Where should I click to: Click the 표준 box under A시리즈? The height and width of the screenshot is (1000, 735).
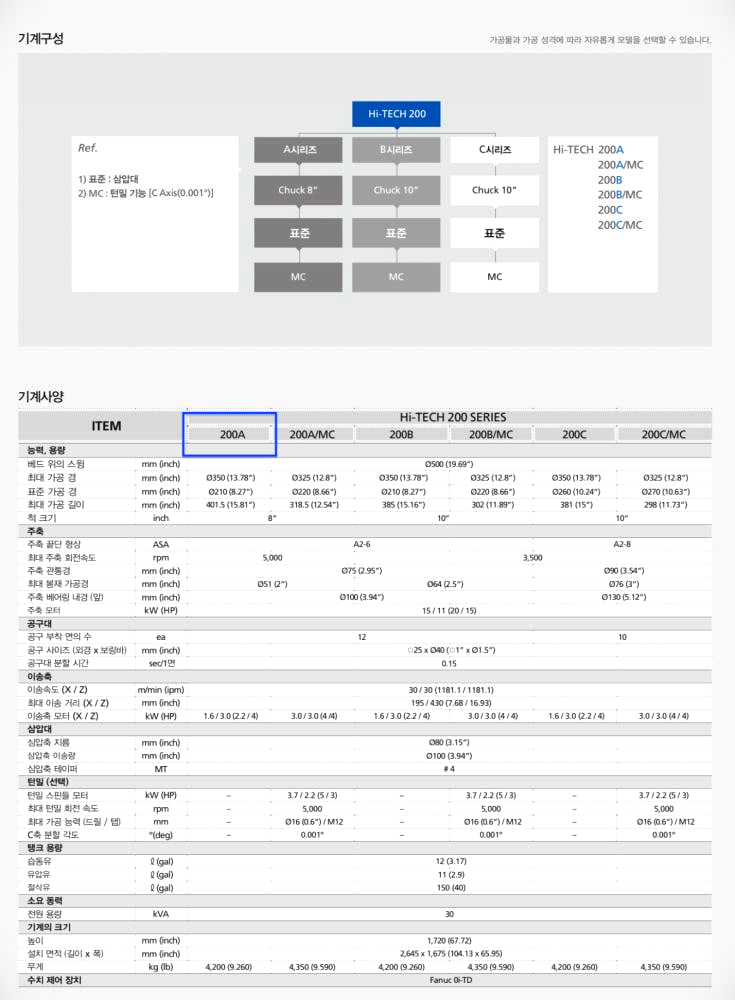(x=298, y=233)
